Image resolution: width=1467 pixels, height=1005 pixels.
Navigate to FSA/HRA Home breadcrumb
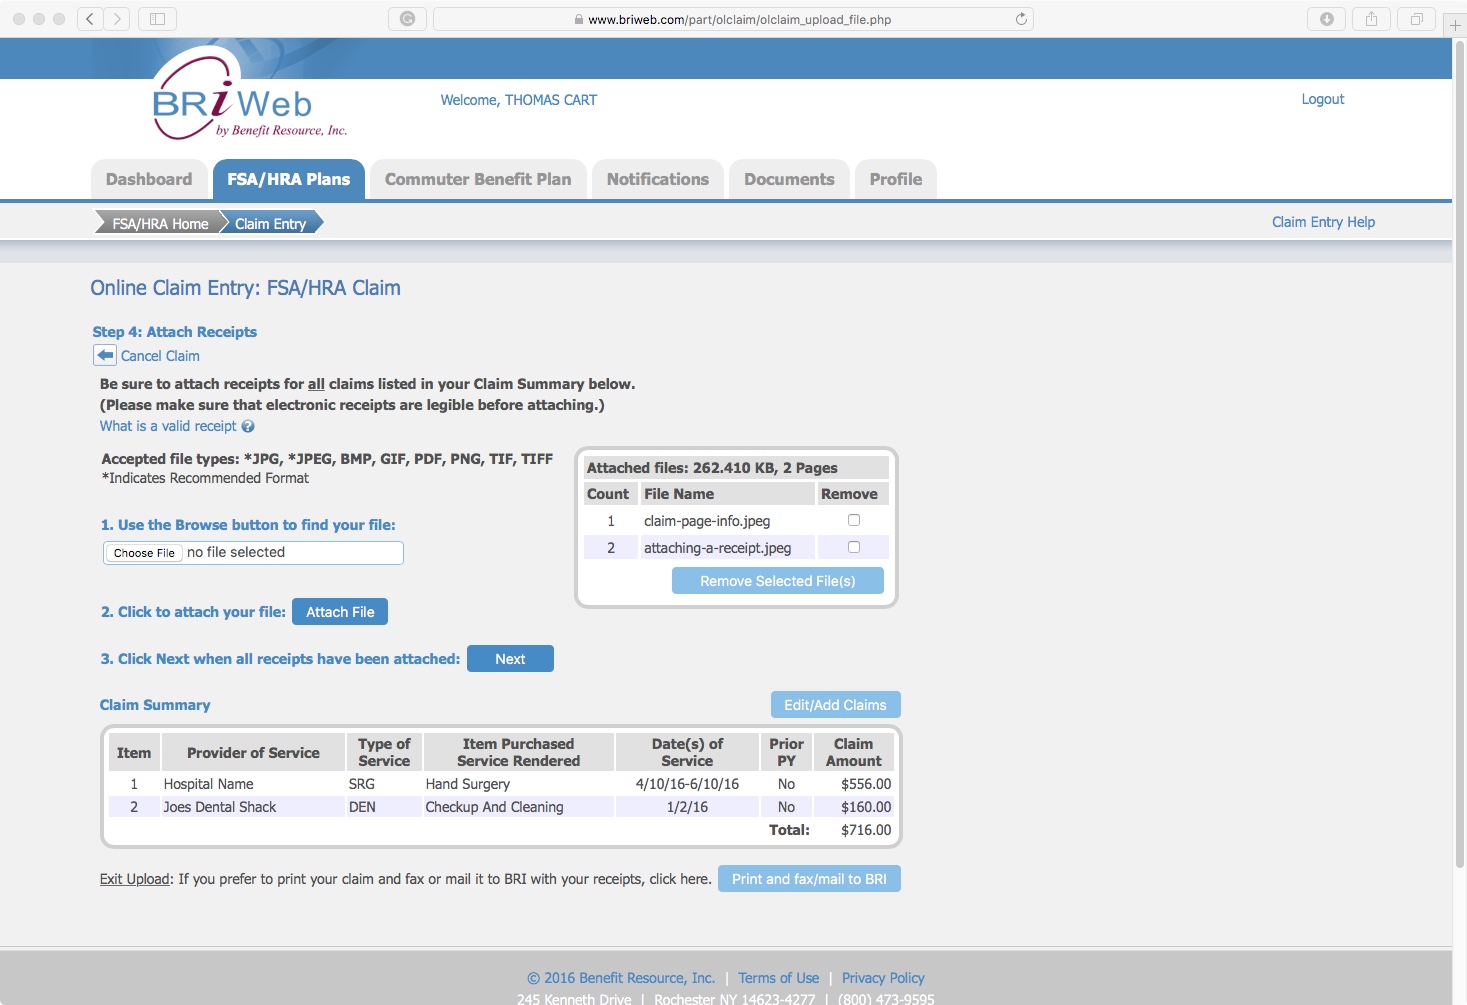click(158, 223)
